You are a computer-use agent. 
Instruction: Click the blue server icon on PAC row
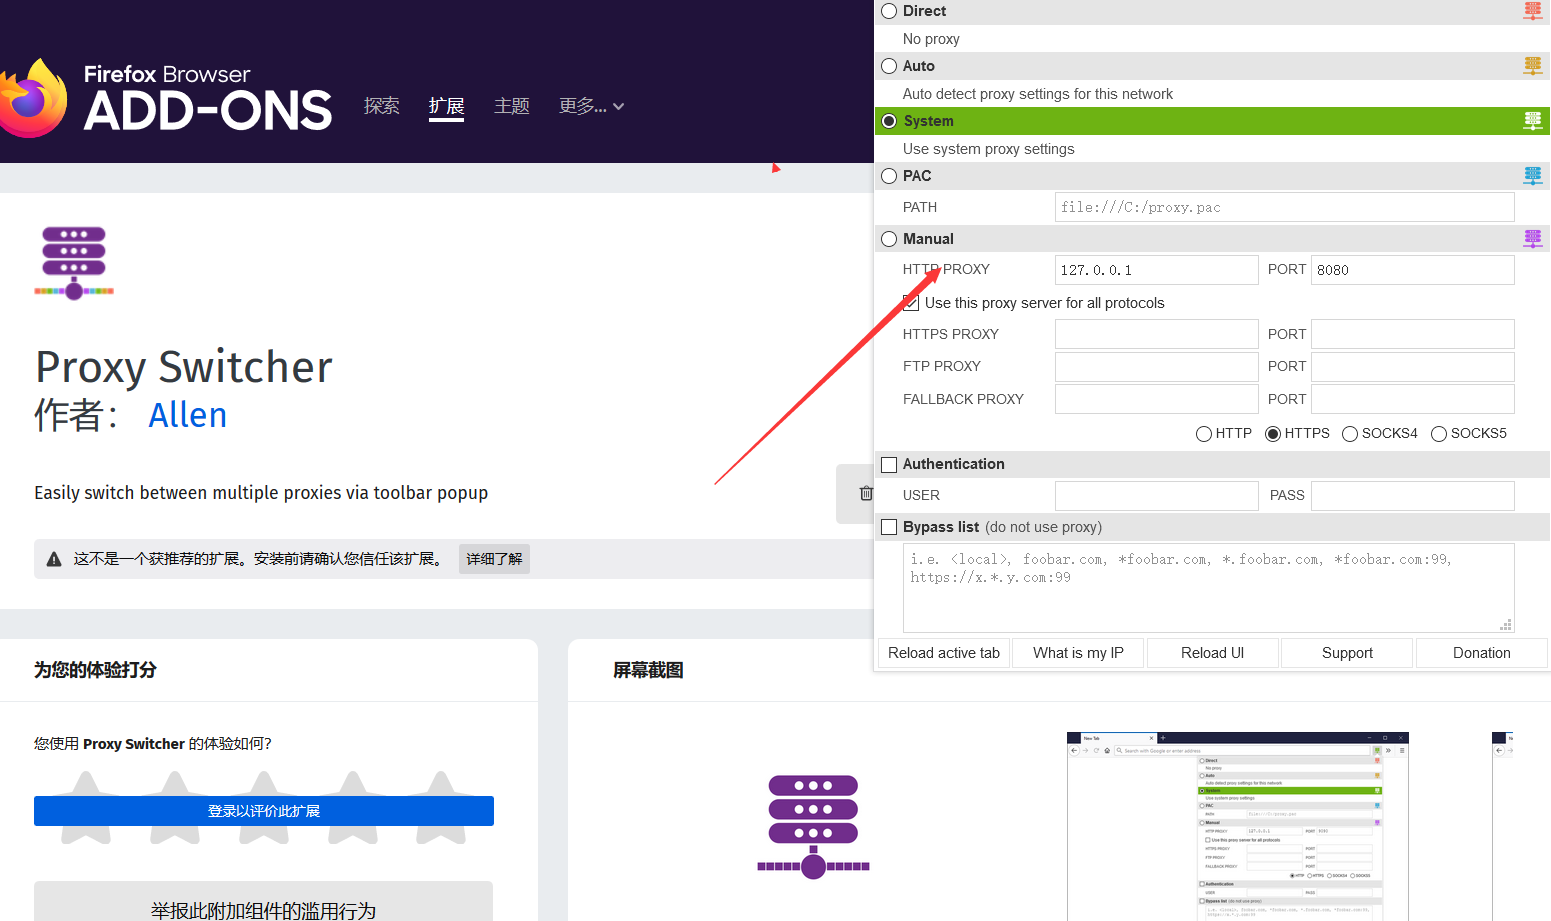(x=1533, y=176)
